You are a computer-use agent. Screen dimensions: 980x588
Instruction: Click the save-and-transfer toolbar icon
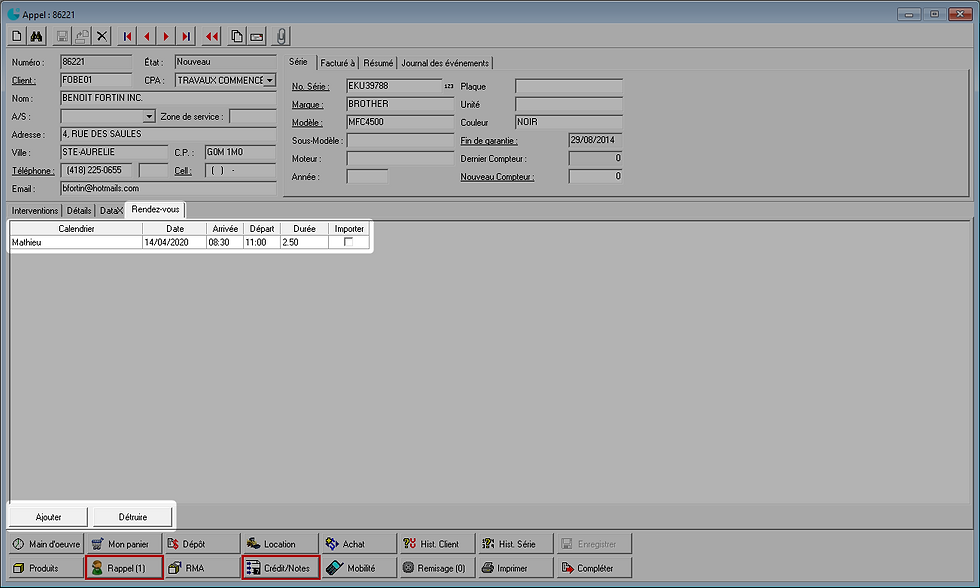[81, 36]
